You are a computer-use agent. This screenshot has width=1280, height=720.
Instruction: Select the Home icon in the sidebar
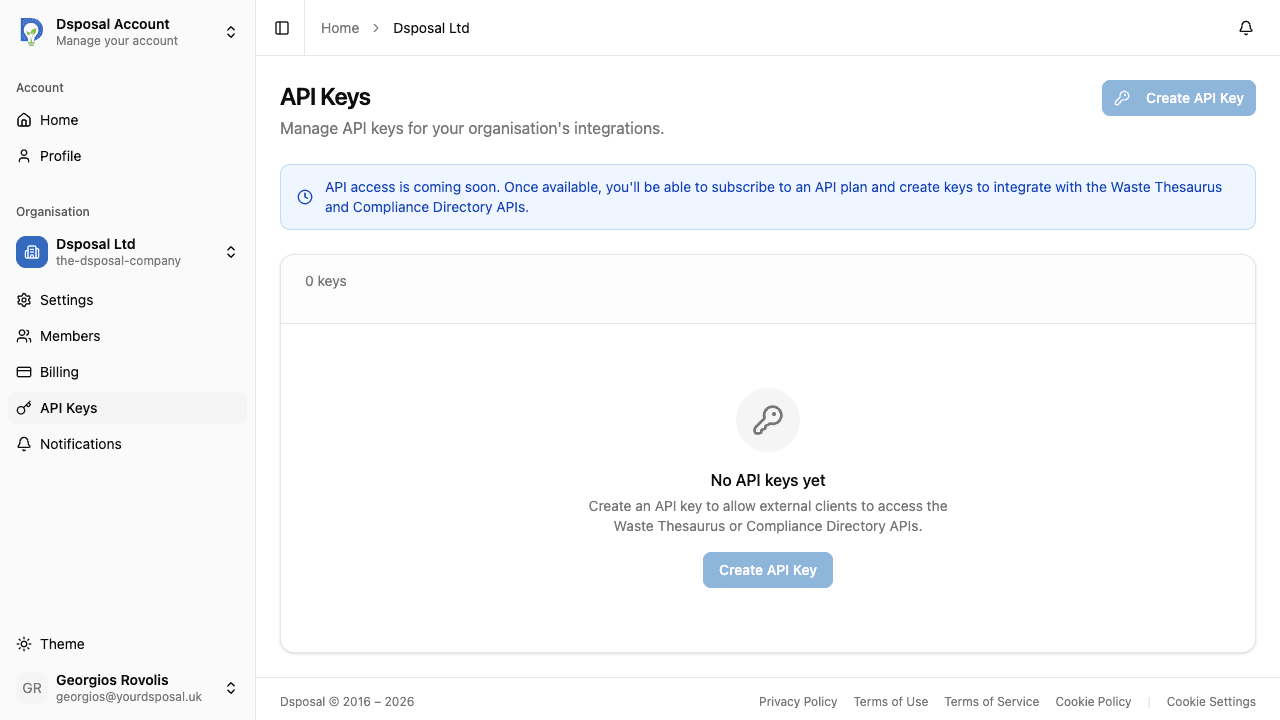point(24,120)
